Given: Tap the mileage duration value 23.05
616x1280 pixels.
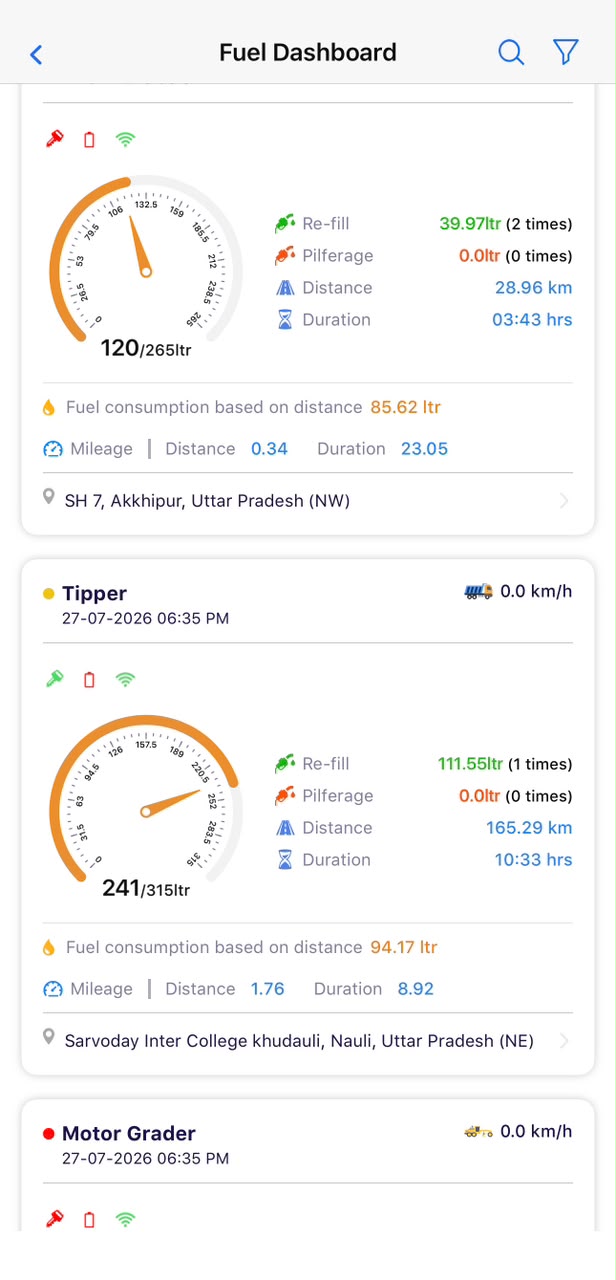Looking at the screenshot, I should (424, 449).
